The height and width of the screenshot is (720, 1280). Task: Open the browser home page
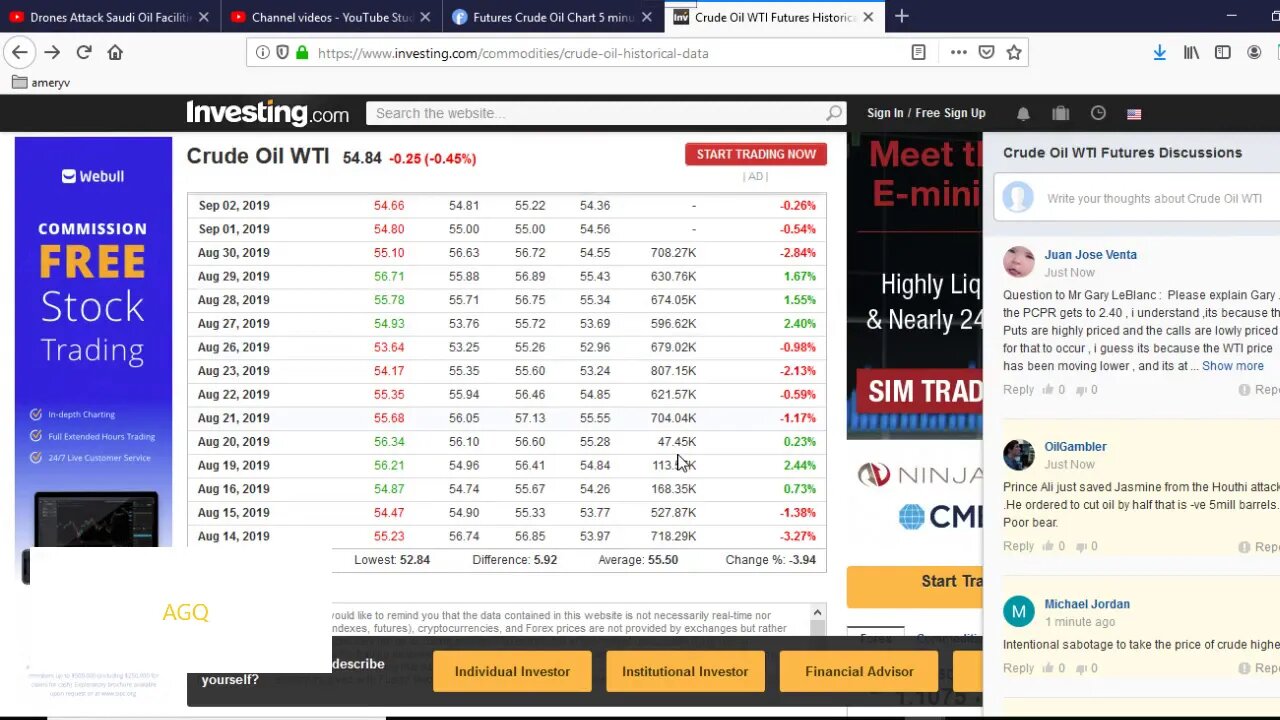[x=115, y=53]
